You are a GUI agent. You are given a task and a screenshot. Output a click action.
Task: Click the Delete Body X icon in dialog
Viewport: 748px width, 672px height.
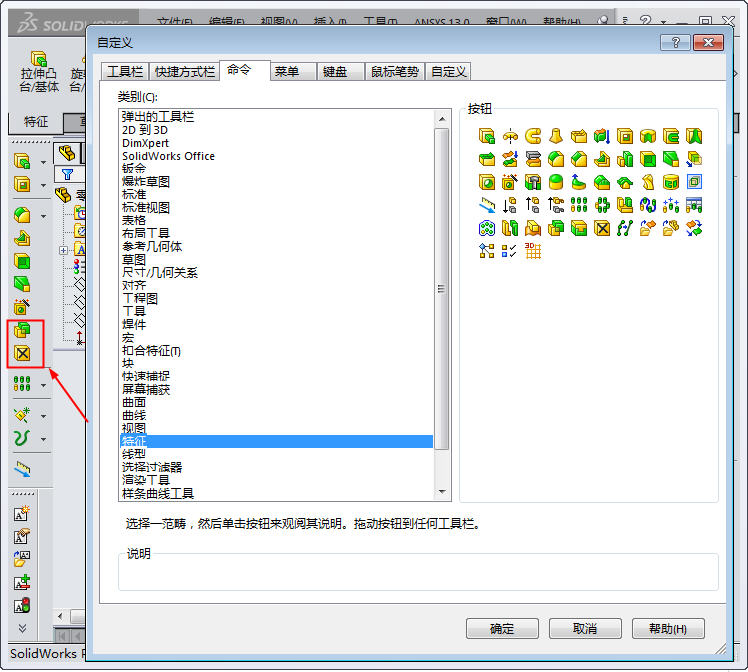(x=602, y=228)
